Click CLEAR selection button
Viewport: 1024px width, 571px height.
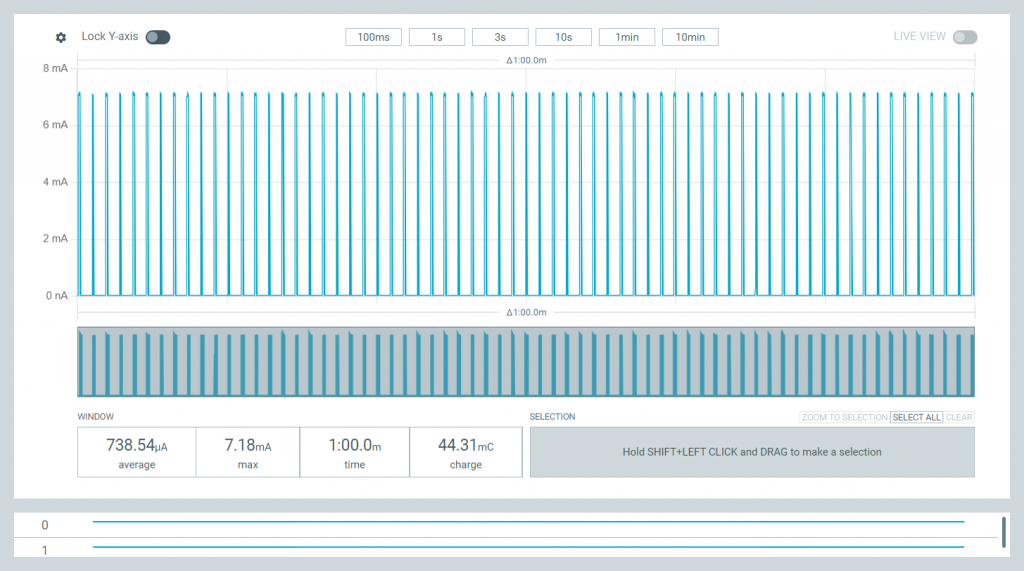959,417
